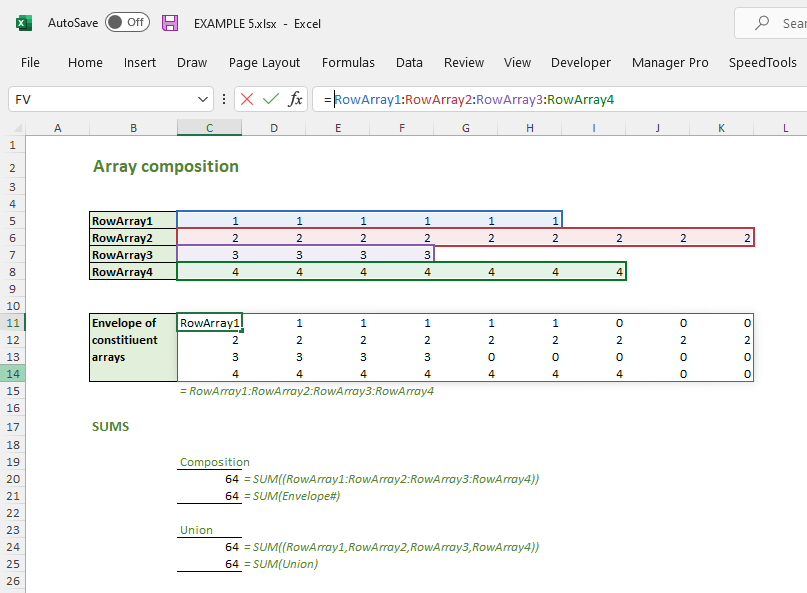The image size is (807, 593).
Task: Click the RowArray2 label cell
Action: [x=133, y=237]
